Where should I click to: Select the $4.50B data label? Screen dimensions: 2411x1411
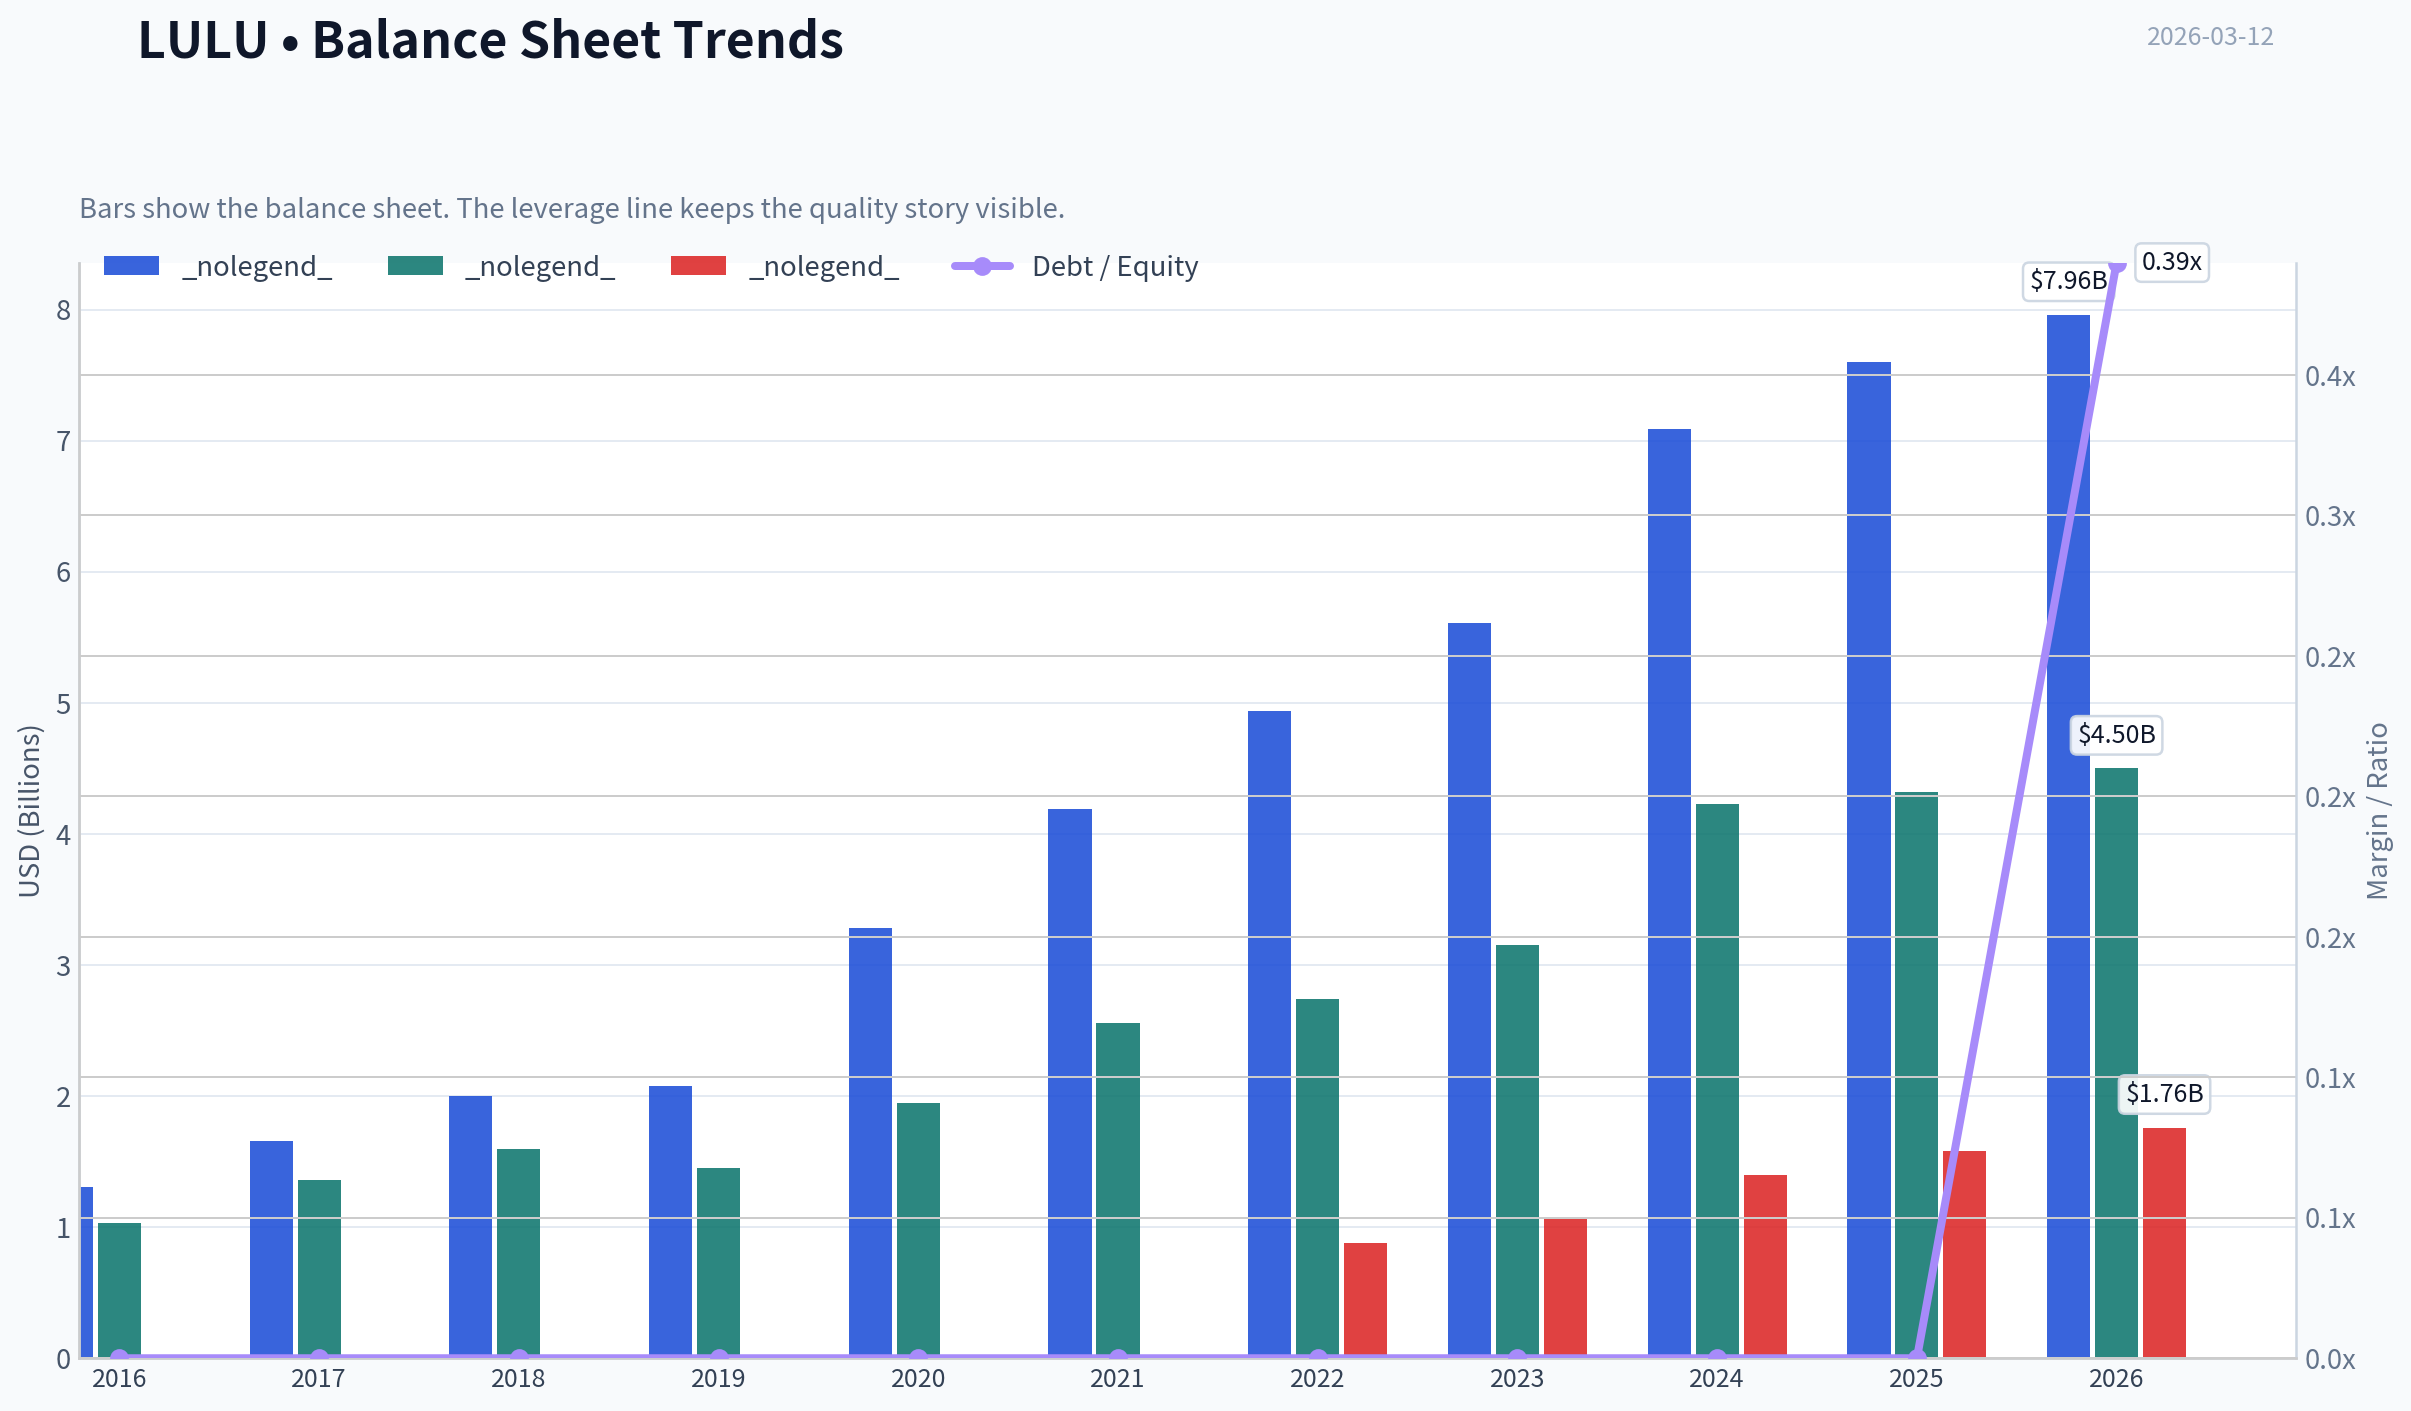coord(2116,734)
